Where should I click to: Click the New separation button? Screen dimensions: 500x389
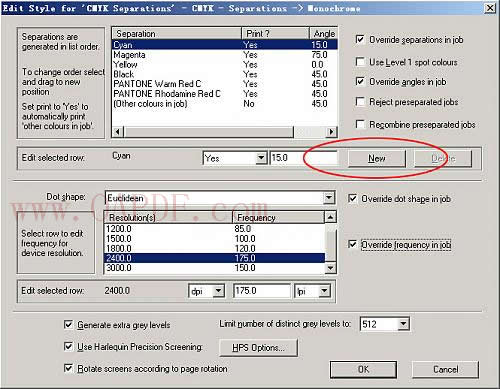click(x=377, y=159)
